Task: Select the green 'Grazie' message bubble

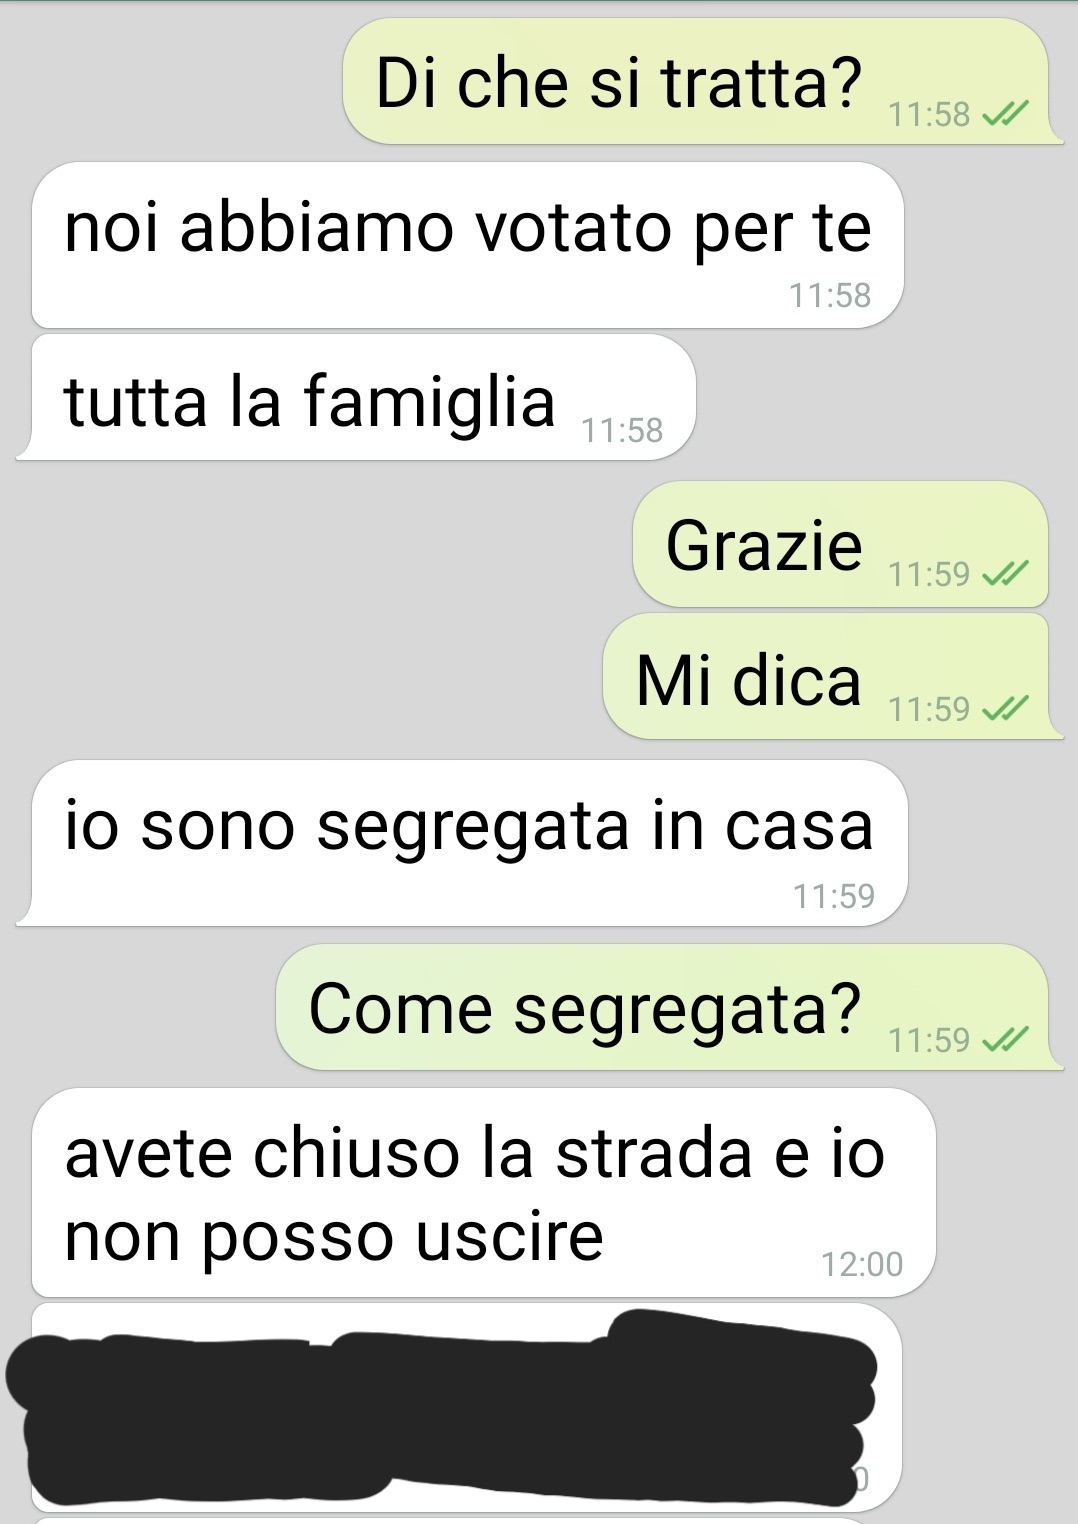Action: pos(840,544)
